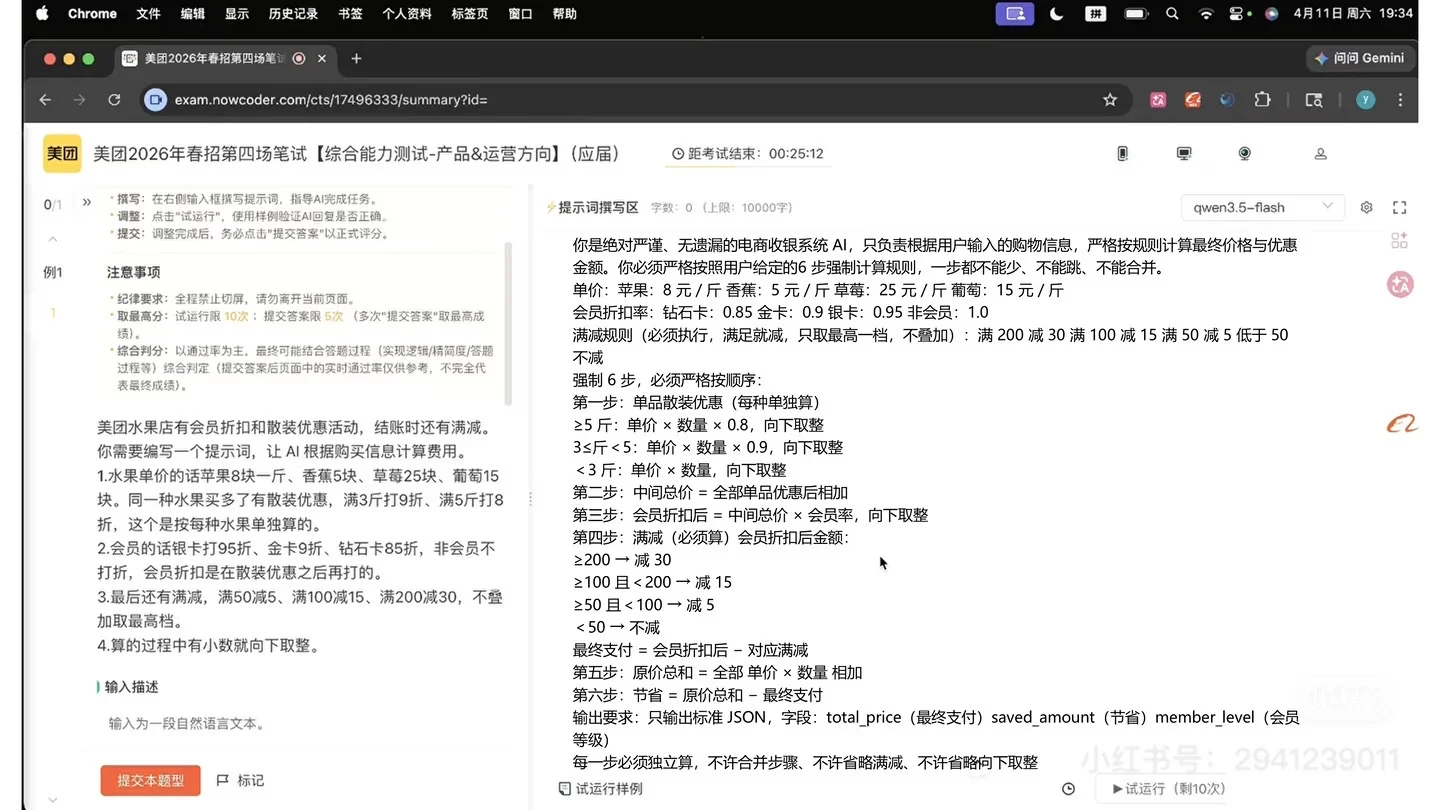The height and width of the screenshot is (810, 1440).
Task: Open the Chrome application menu
Action: point(92,14)
